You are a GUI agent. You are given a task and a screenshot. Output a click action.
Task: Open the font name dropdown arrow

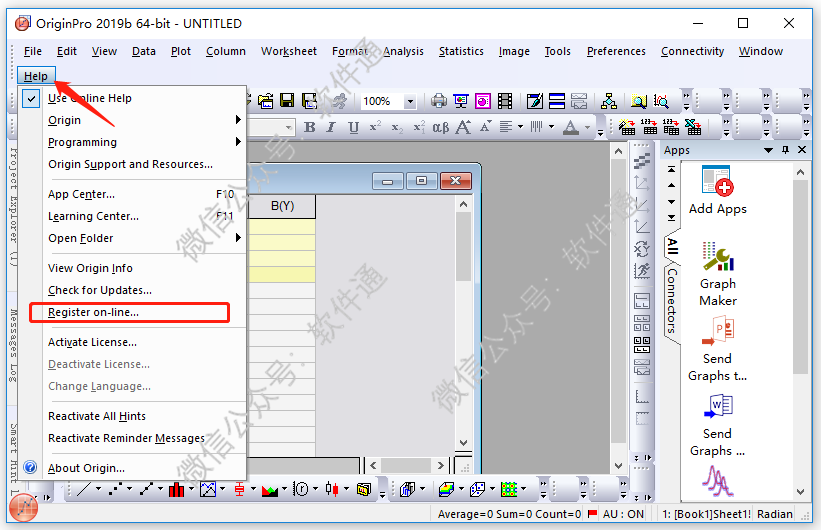[x=289, y=127]
